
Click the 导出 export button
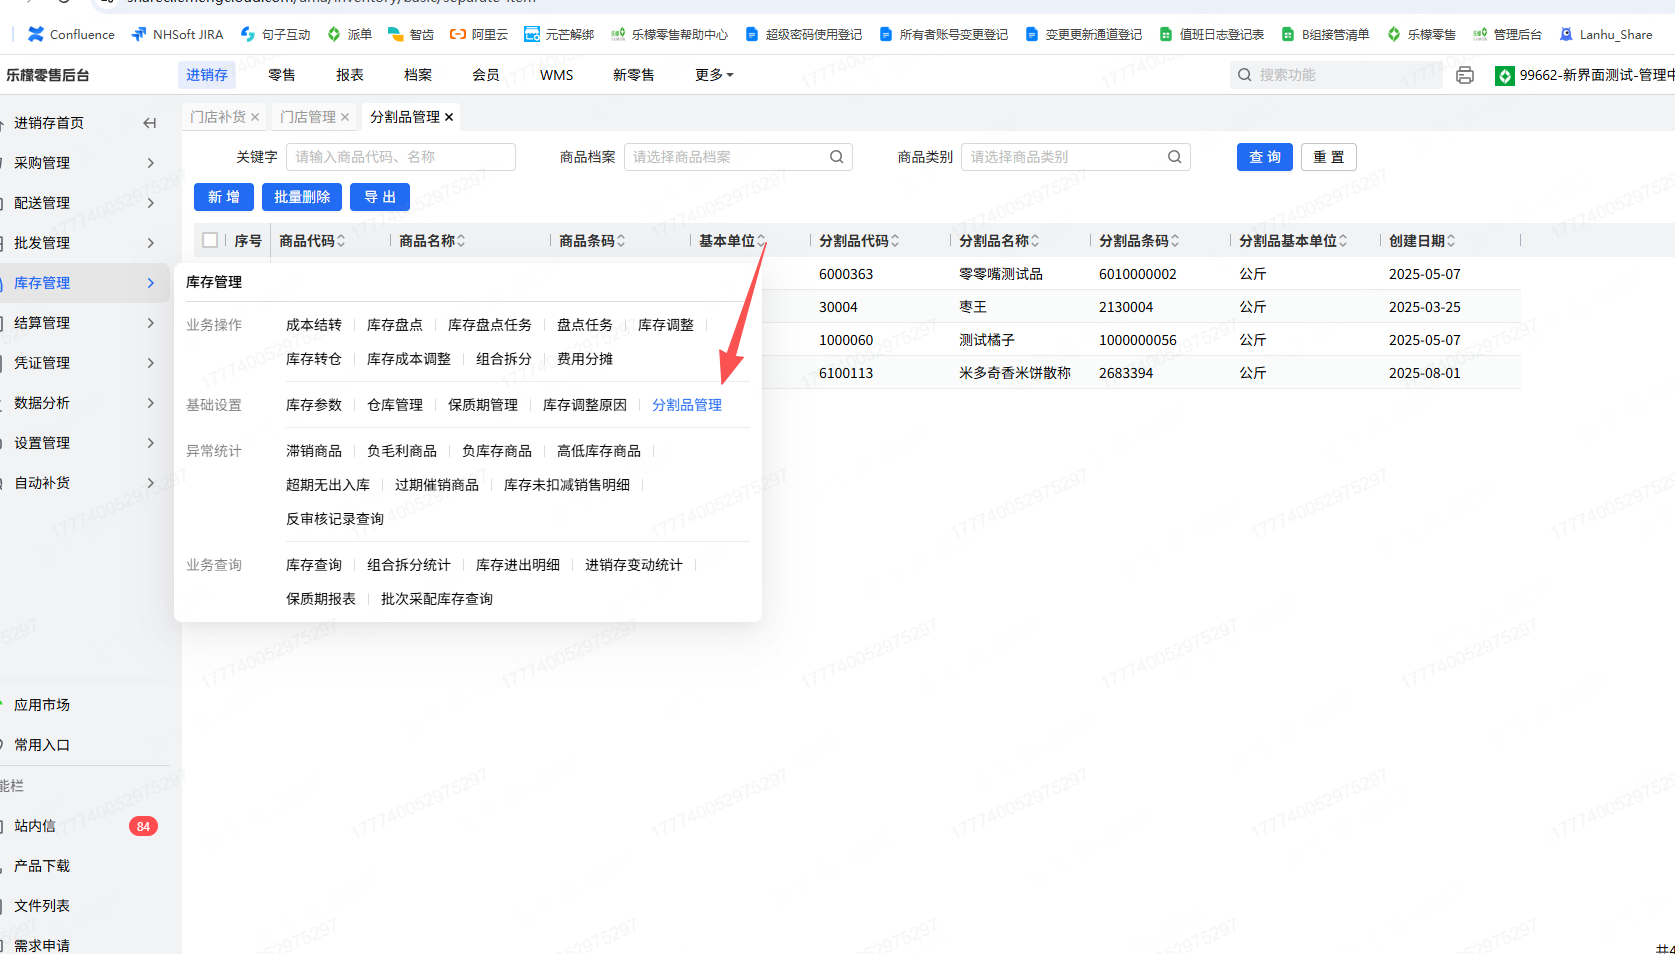click(x=380, y=197)
